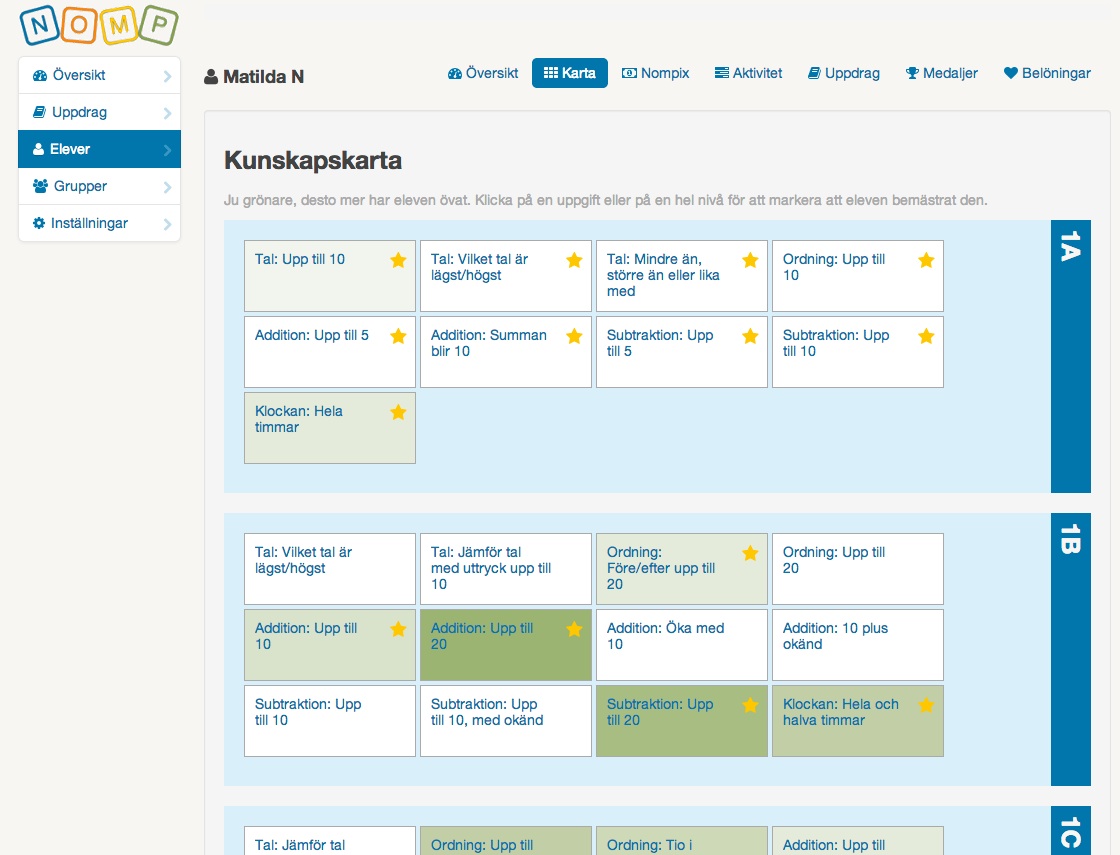Click the Aktivitet list icon
This screenshot has width=1120, height=855.
[x=722, y=72]
